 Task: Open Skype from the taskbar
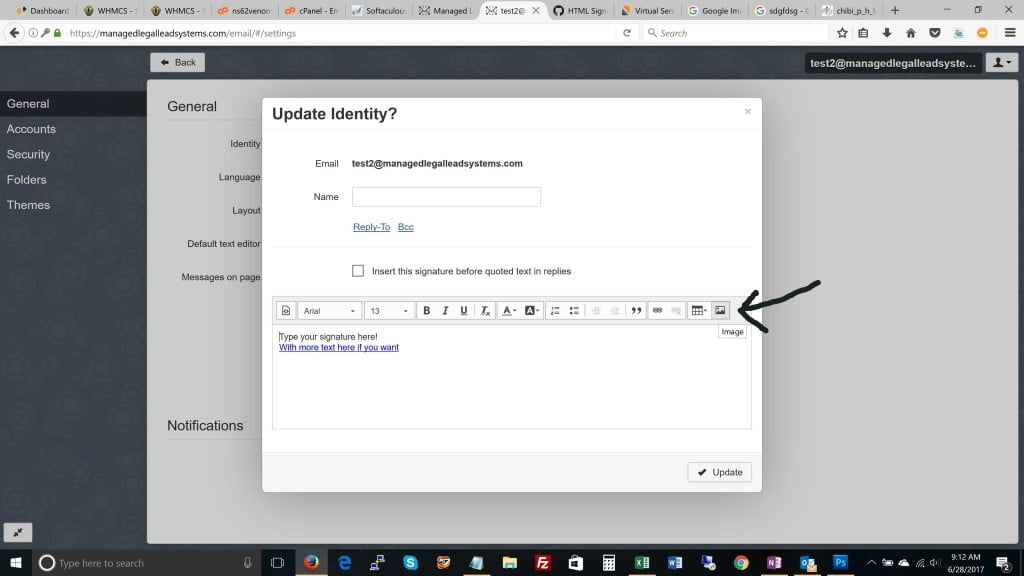coord(410,562)
